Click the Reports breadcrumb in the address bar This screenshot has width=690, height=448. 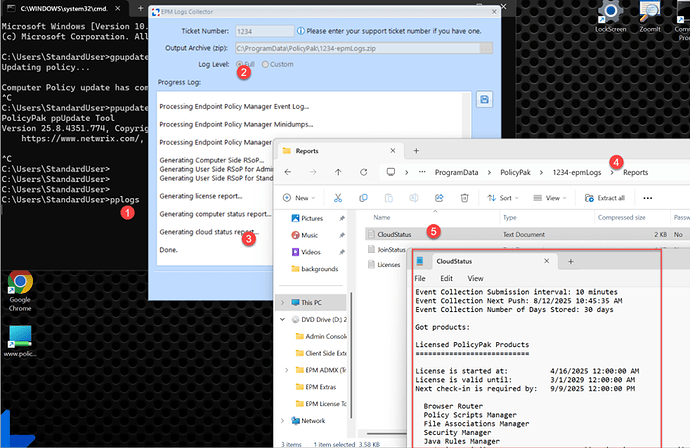pos(635,173)
